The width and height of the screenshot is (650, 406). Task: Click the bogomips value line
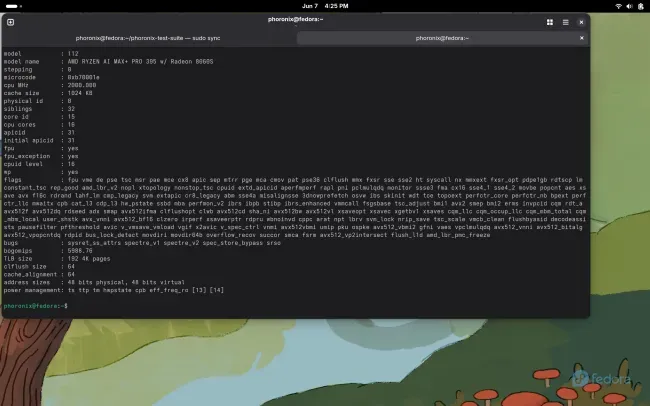coord(48,251)
